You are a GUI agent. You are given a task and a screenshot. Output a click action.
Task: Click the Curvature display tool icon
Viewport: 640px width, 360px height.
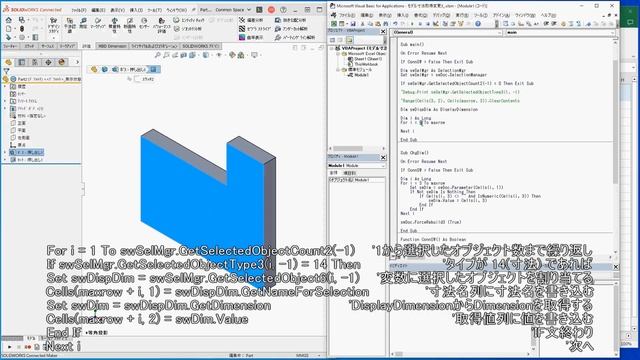242,37
